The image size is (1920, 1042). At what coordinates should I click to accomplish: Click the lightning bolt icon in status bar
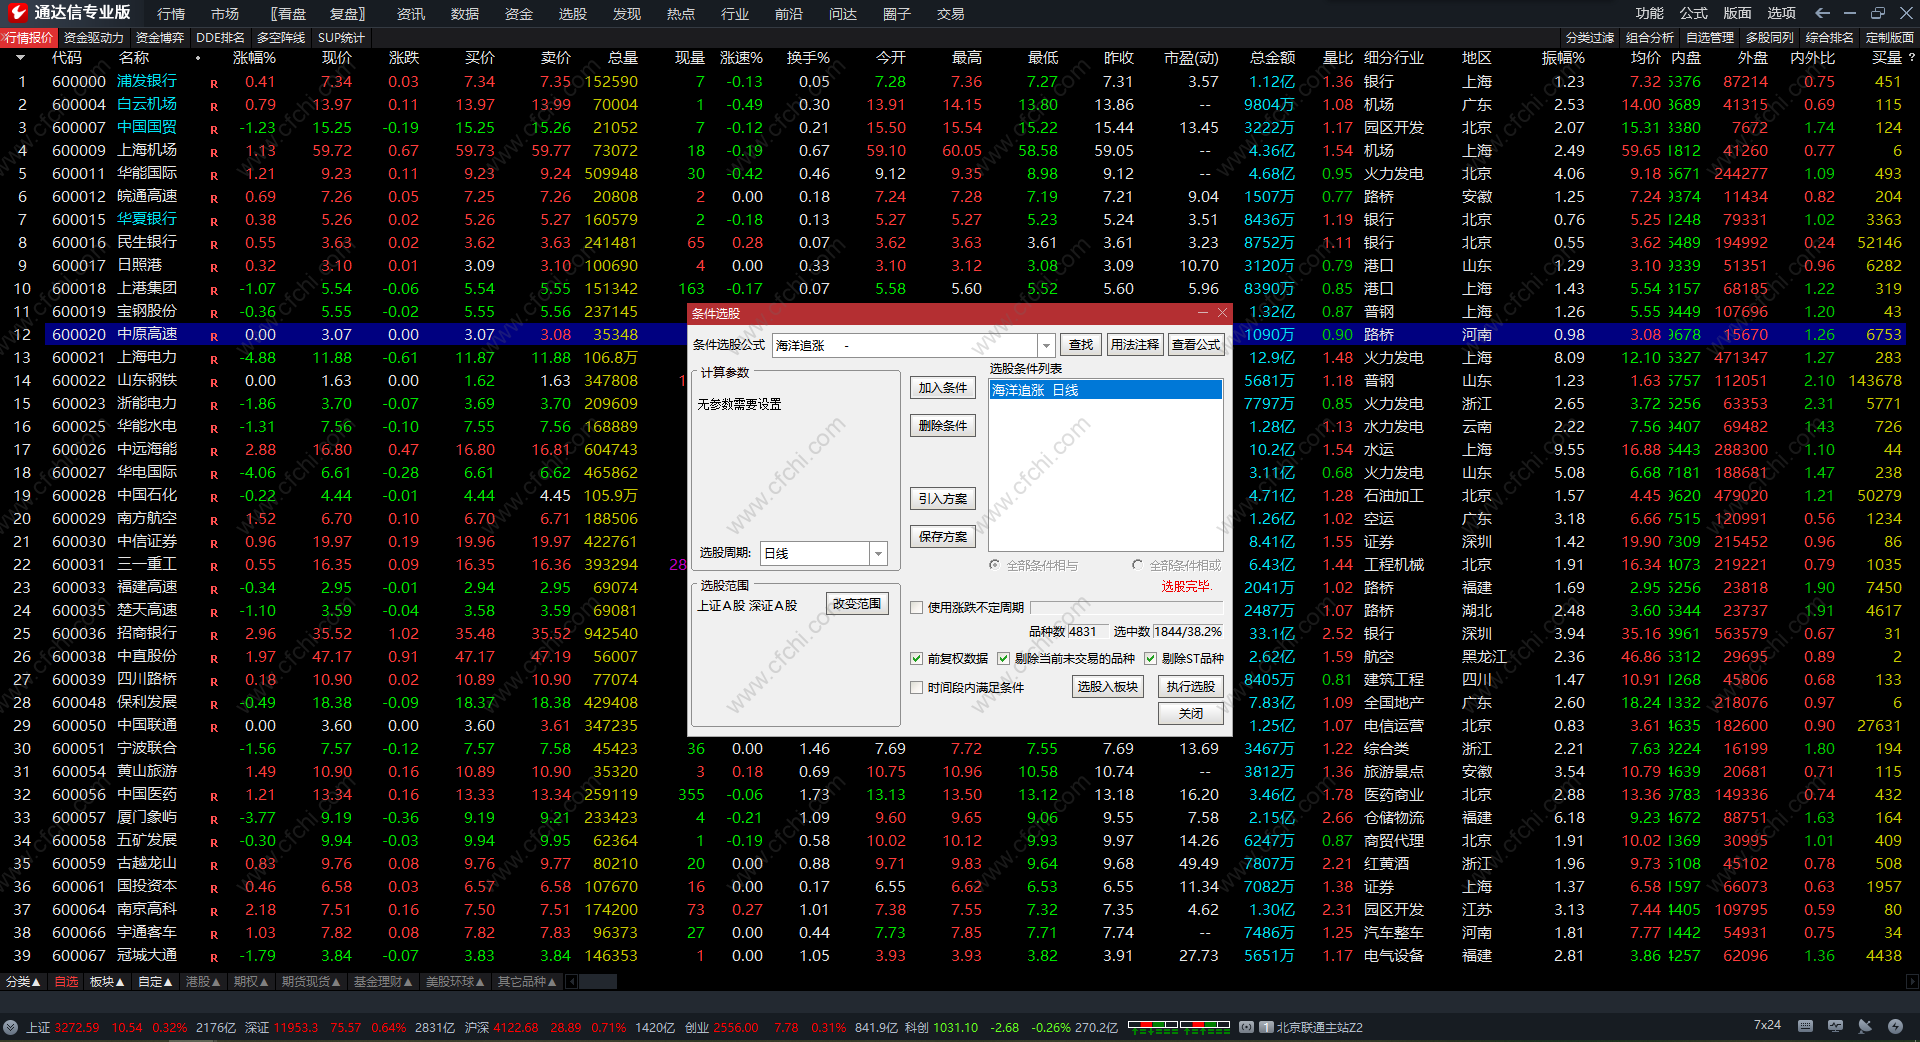[x=1895, y=1026]
